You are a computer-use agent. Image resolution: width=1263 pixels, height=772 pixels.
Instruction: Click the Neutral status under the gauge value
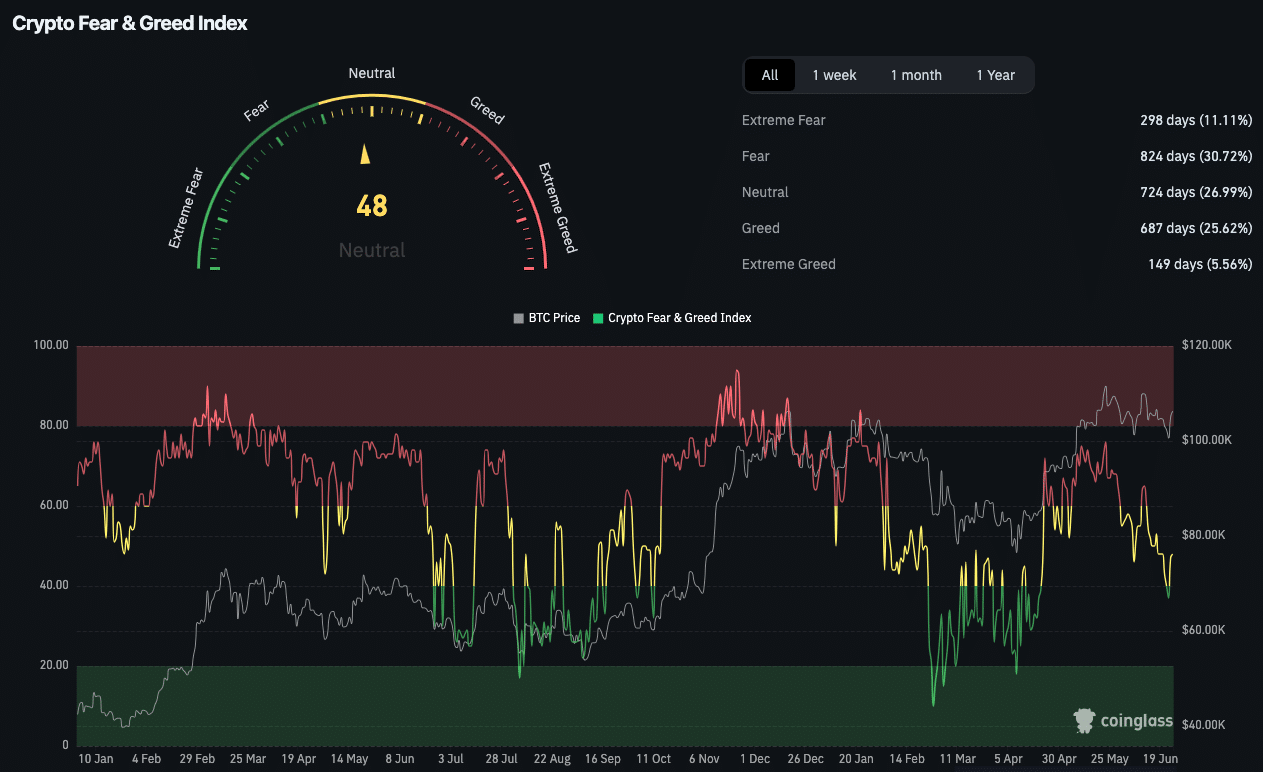tap(372, 250)
